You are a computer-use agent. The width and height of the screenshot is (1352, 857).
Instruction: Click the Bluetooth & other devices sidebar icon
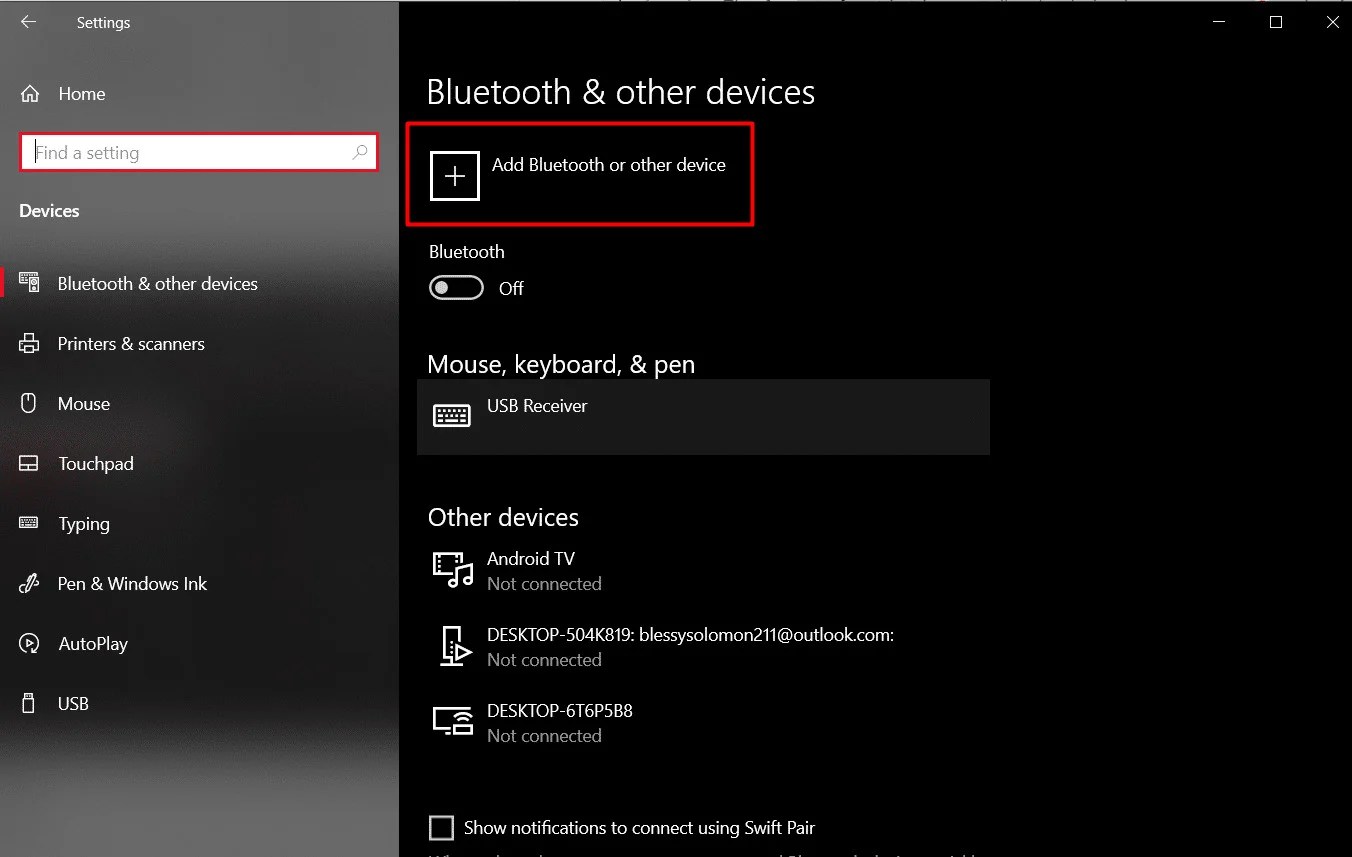tap(29, 283)
